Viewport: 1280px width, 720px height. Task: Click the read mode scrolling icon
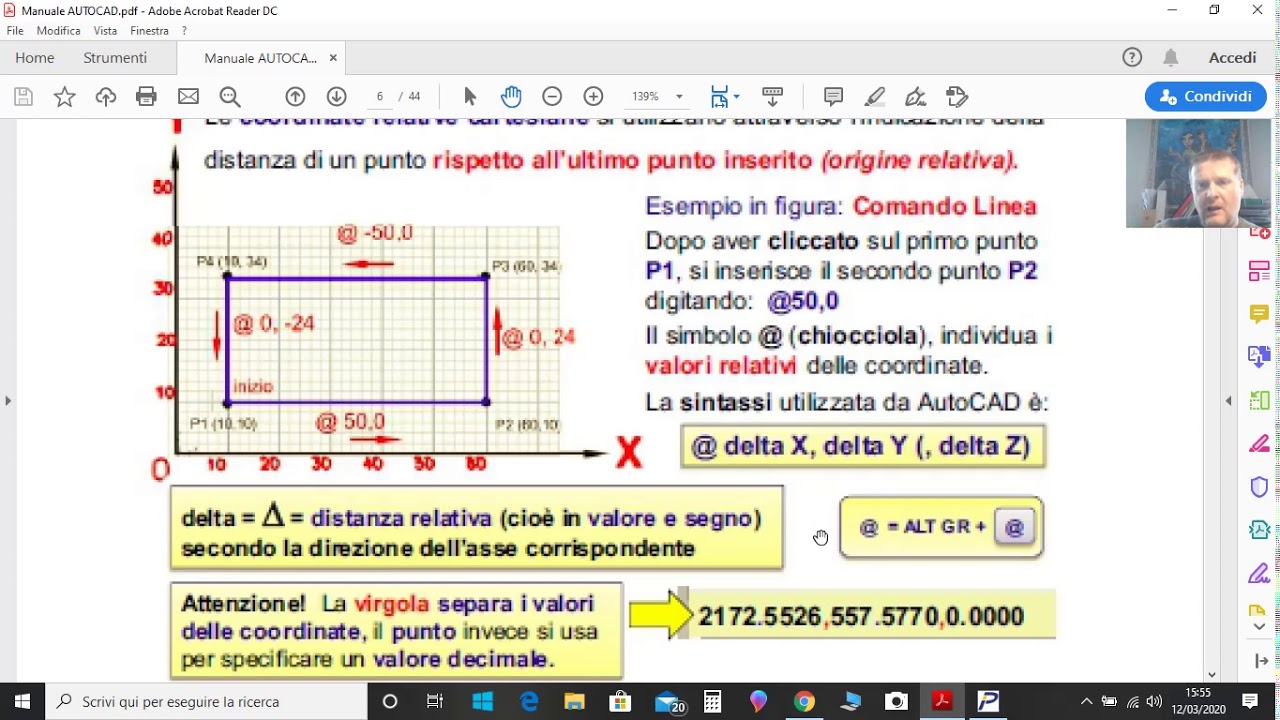(x=772, y=97)
